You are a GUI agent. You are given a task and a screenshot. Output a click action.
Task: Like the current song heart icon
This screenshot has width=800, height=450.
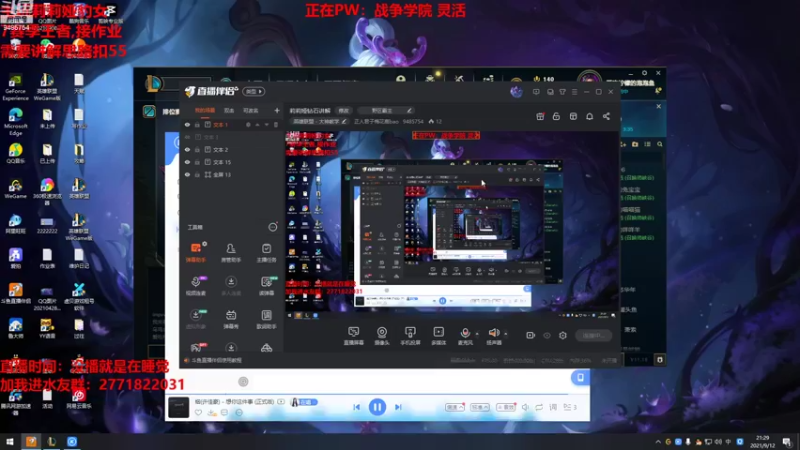(x=198, y=412)
